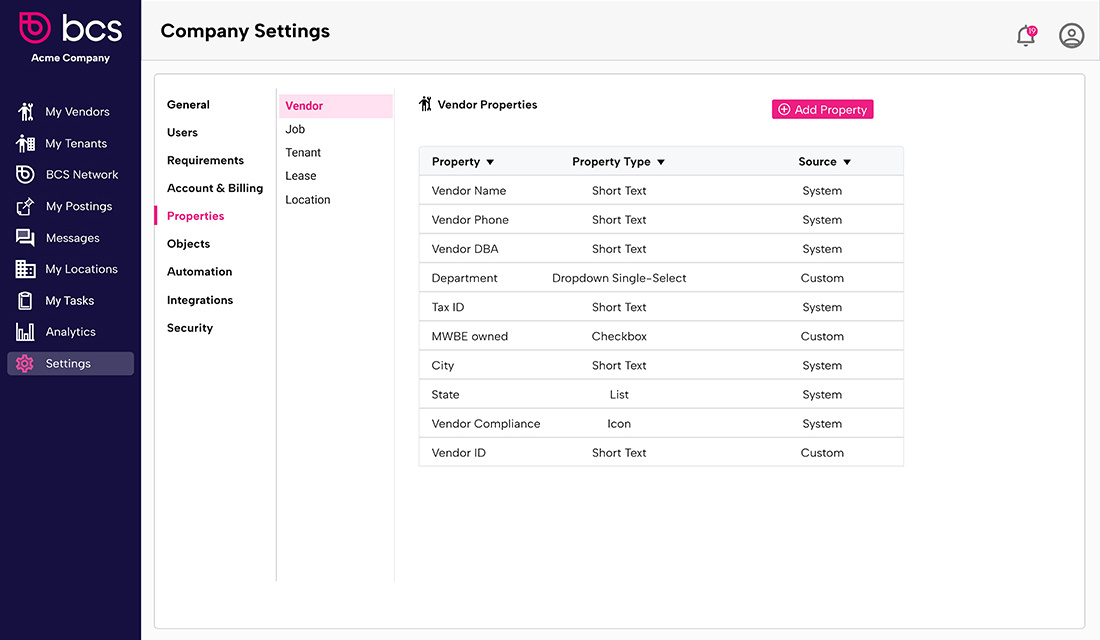Image resolution: width=1100 pixels, height=640 pixels.
Task: Switch to the Job properties tab
Action: point(295,129)
